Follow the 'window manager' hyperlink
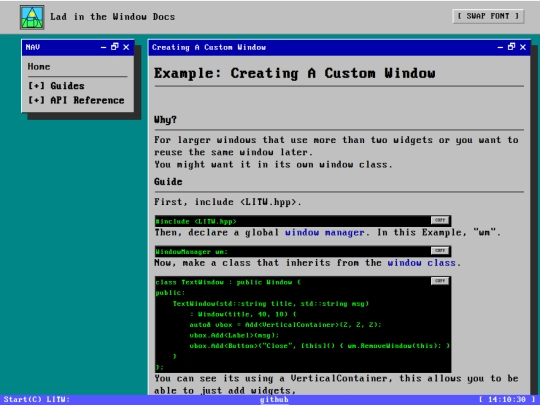The image size is (540, 405). [x=324, y=233]
